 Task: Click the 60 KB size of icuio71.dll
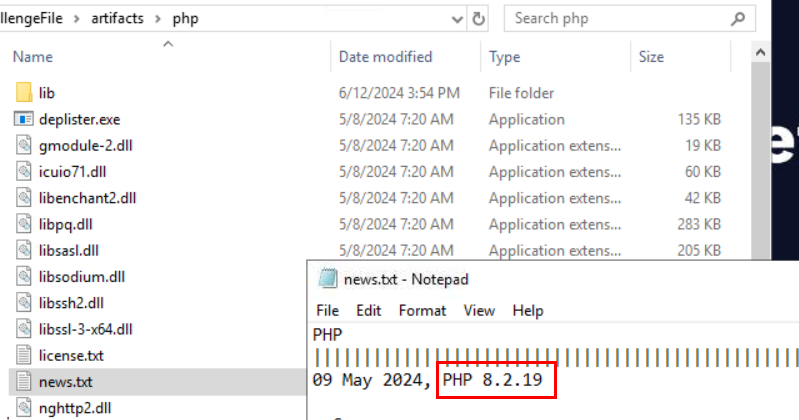click(x=703, y=172)
